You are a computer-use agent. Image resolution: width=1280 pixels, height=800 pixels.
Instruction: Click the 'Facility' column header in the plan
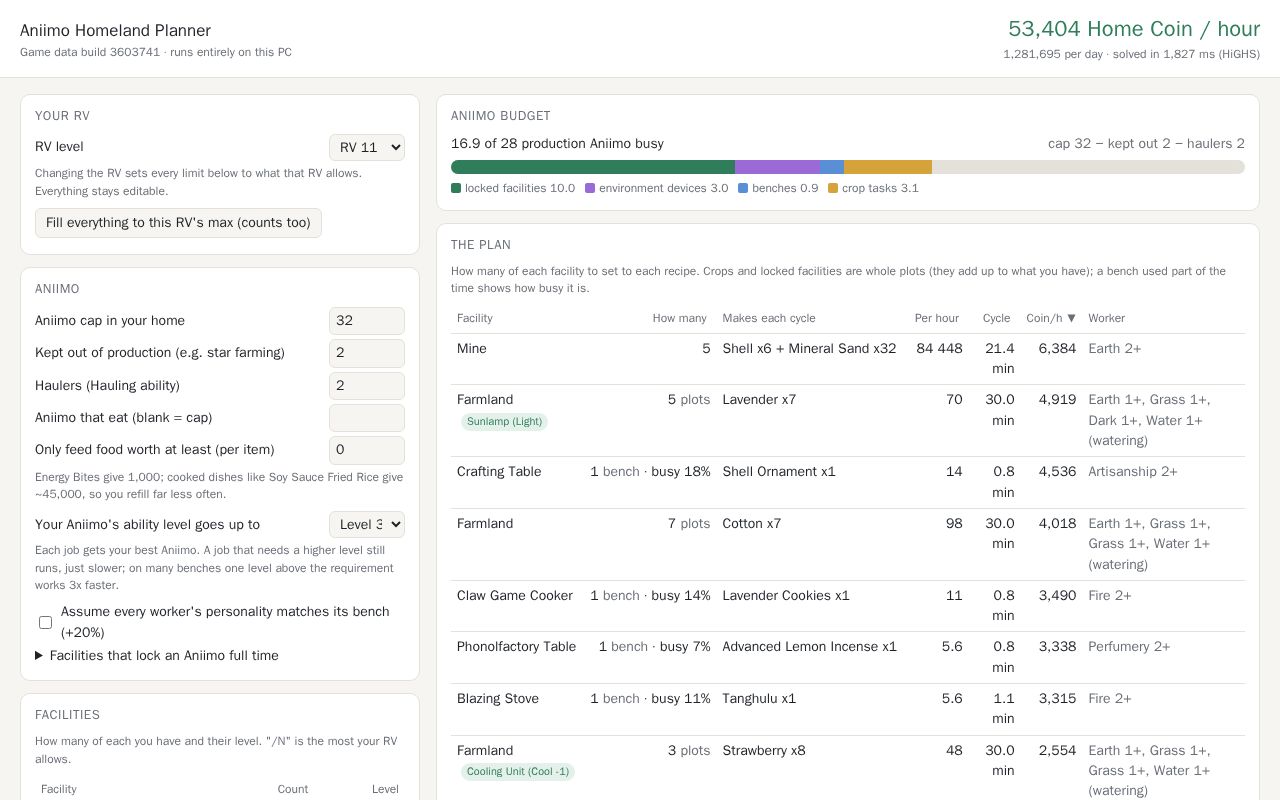pyautogui.click(x=475, y=318)
